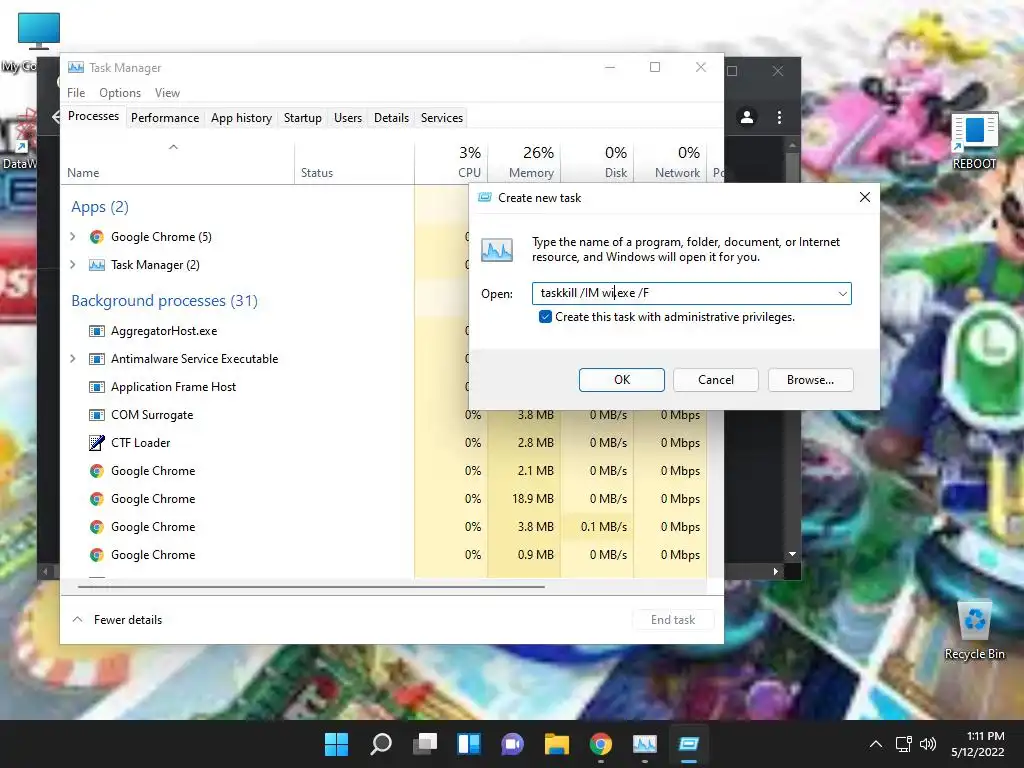Click the Background processes (31) heading
The image size is (1024, 768).
pos(165,300)
